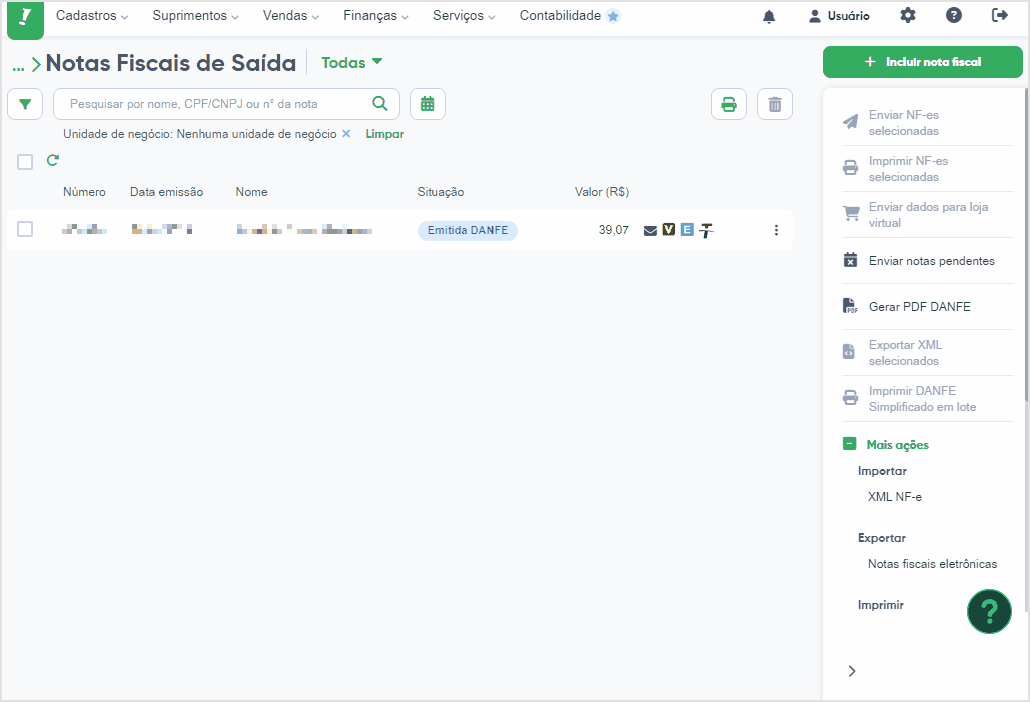Viewport: 1030px width, 702px height.
Task: Click Exportar XML selecionados
Action: click(x=927, y=353)
